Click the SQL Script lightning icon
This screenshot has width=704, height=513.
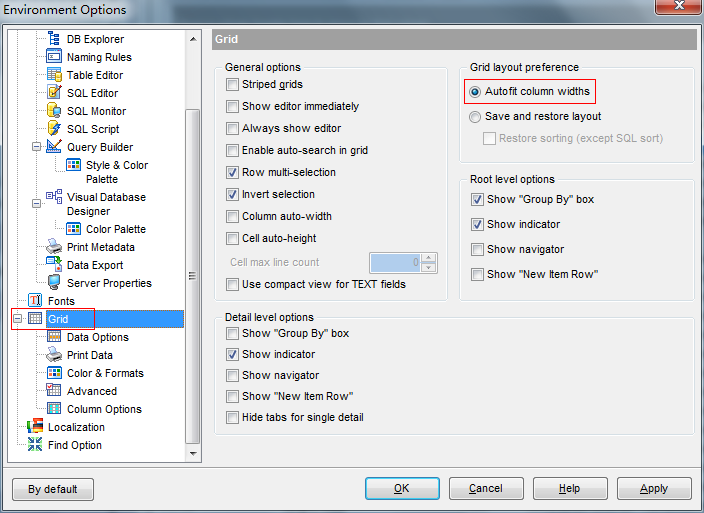click(x=54, y=129)
